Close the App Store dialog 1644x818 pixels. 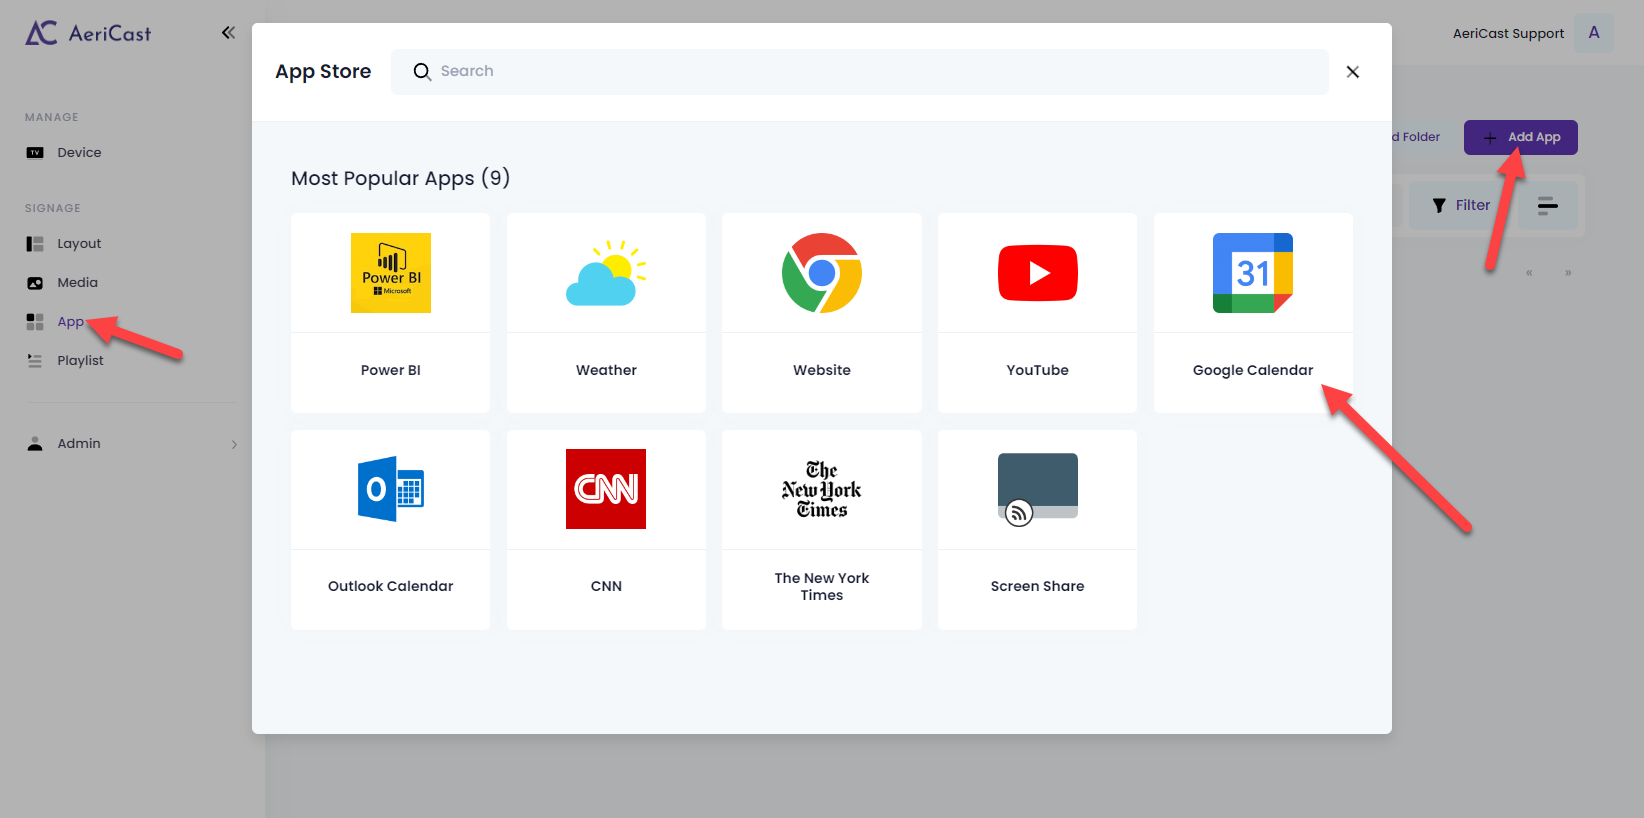(x=1353, y=72)
